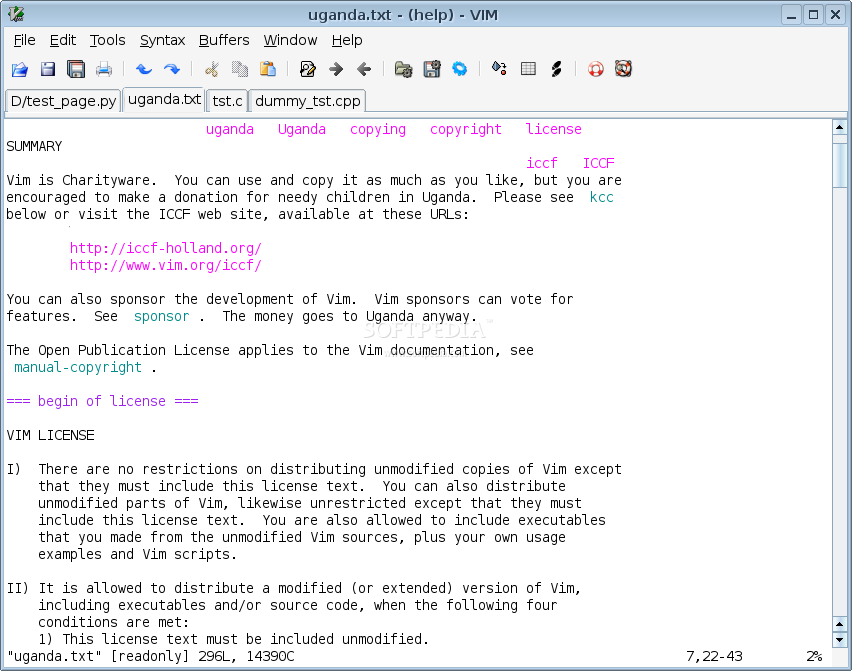Open the Buffers menu
Screen dimensions: 852x671
tap(224, 40)
